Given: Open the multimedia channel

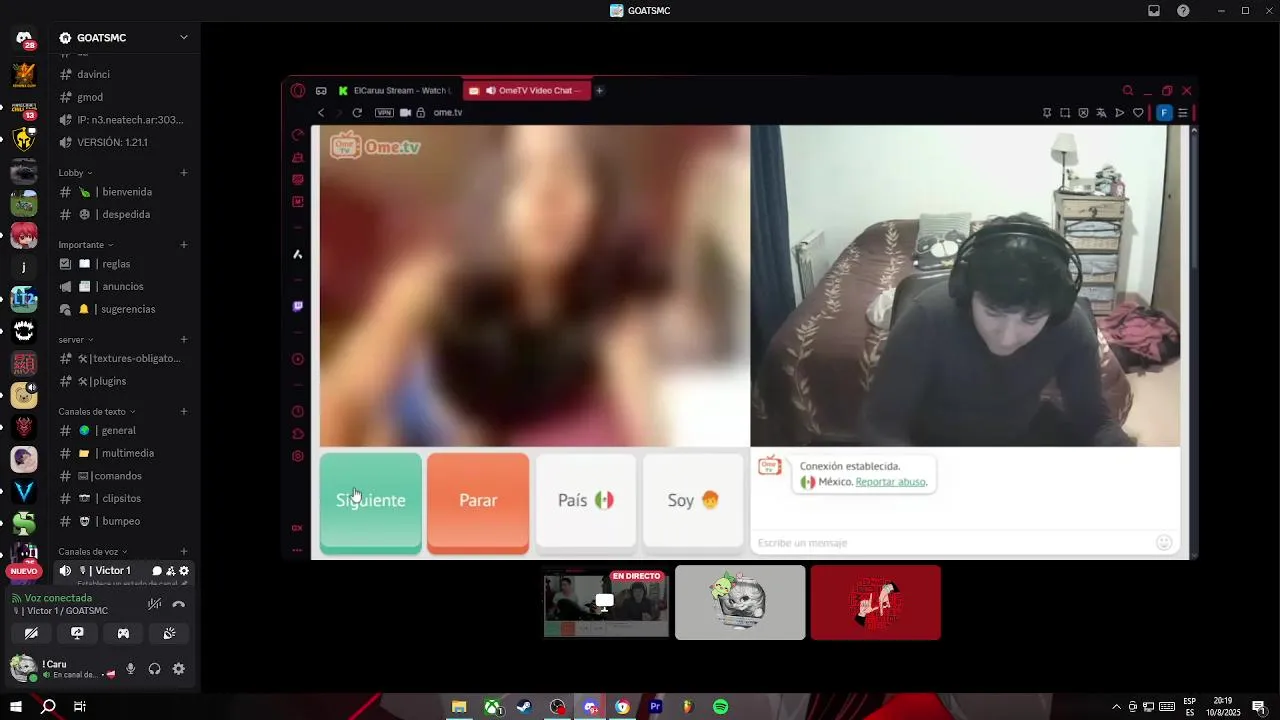Looking at the screenshot, I should (x=123, y=454).
